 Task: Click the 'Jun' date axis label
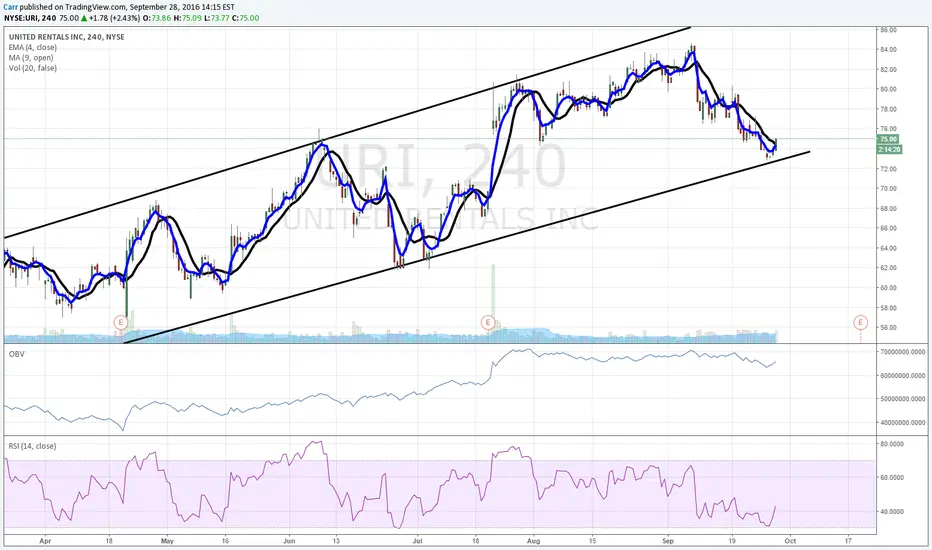(289, 541)
